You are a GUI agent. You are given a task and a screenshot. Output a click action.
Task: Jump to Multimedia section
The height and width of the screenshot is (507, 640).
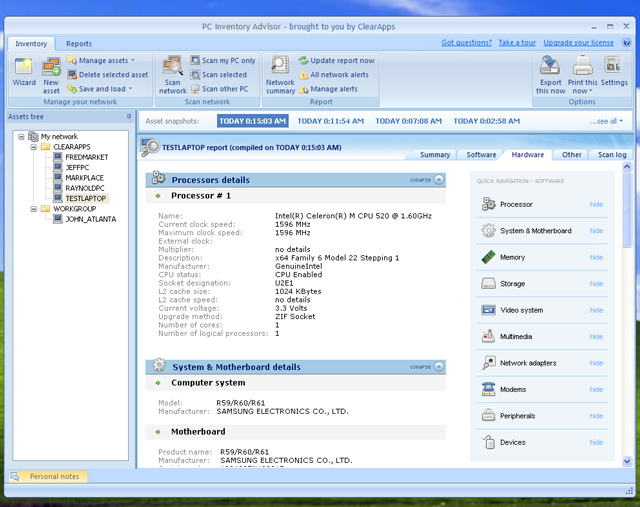point(516,337)
